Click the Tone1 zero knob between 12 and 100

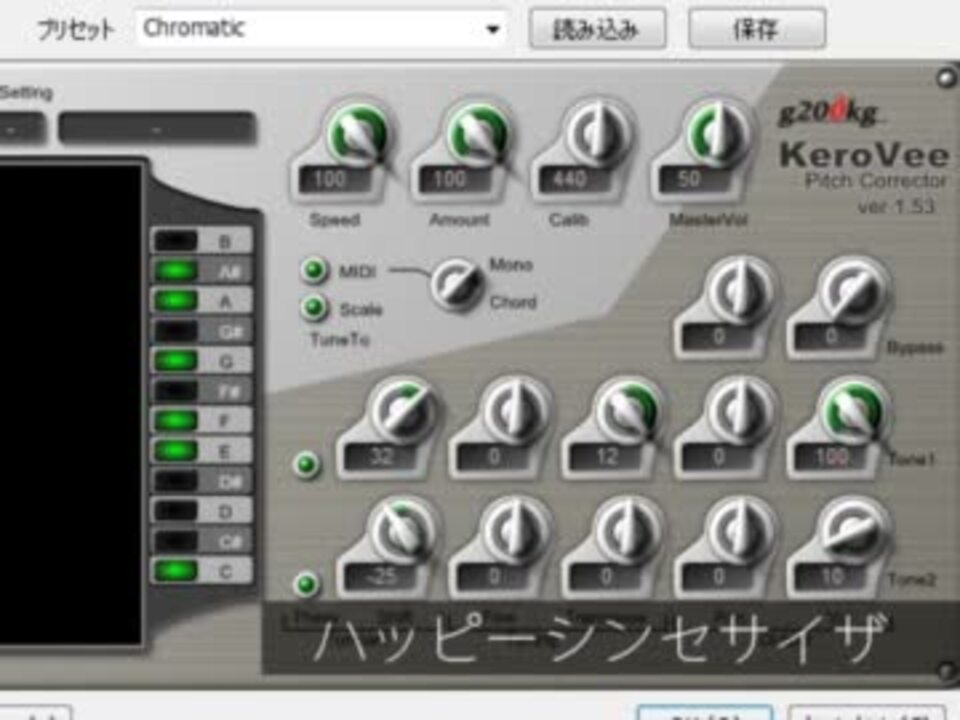740,411
